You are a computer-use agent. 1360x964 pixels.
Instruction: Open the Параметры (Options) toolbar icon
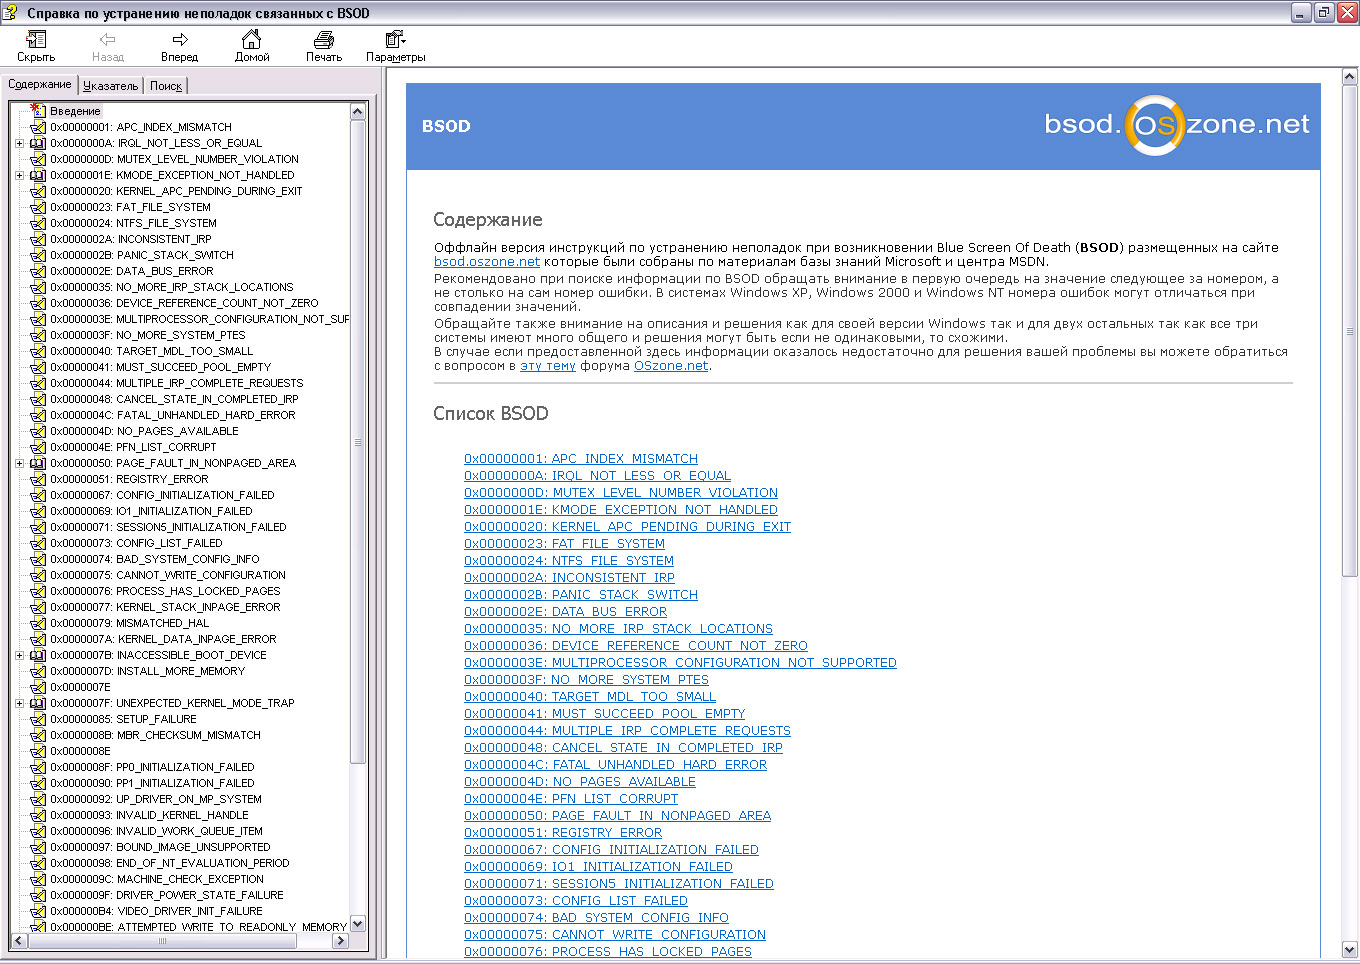pos(395,39)
